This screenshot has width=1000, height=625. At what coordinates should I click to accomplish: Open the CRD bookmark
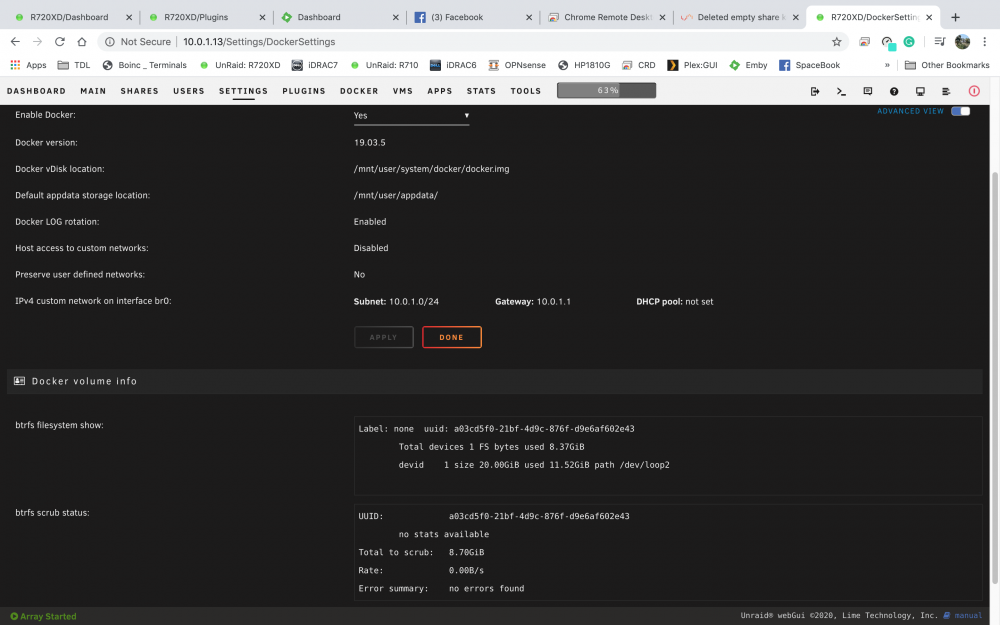pyautogui.click(x=639, y=65)
